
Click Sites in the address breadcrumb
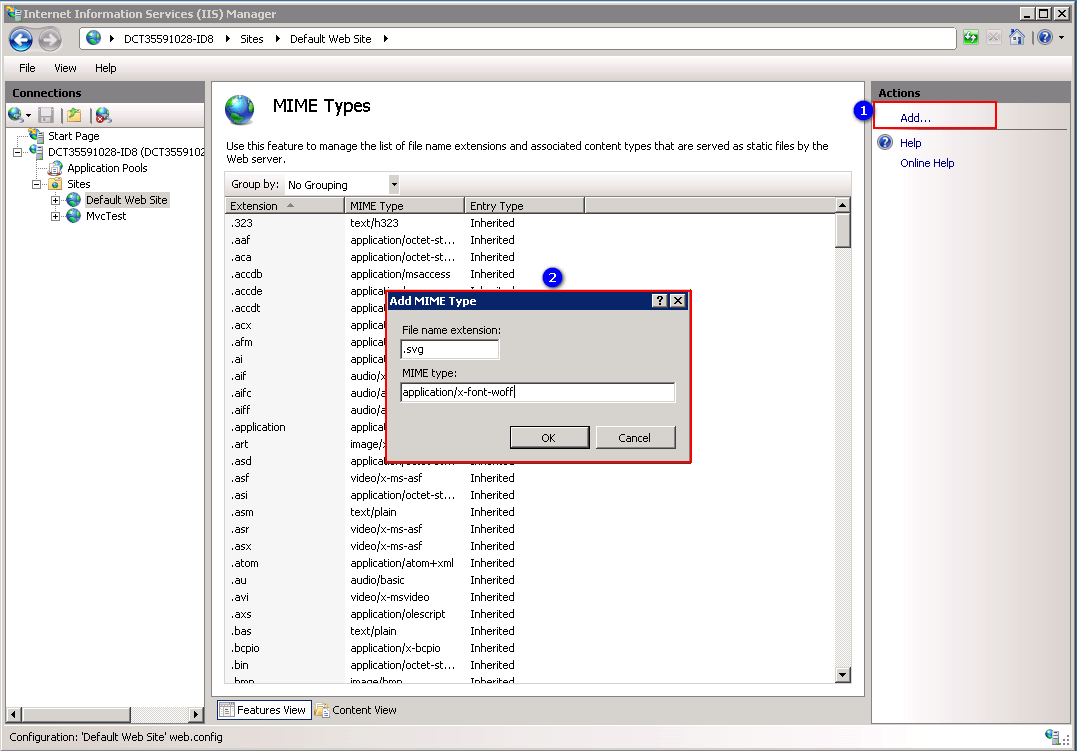point(251,39)
